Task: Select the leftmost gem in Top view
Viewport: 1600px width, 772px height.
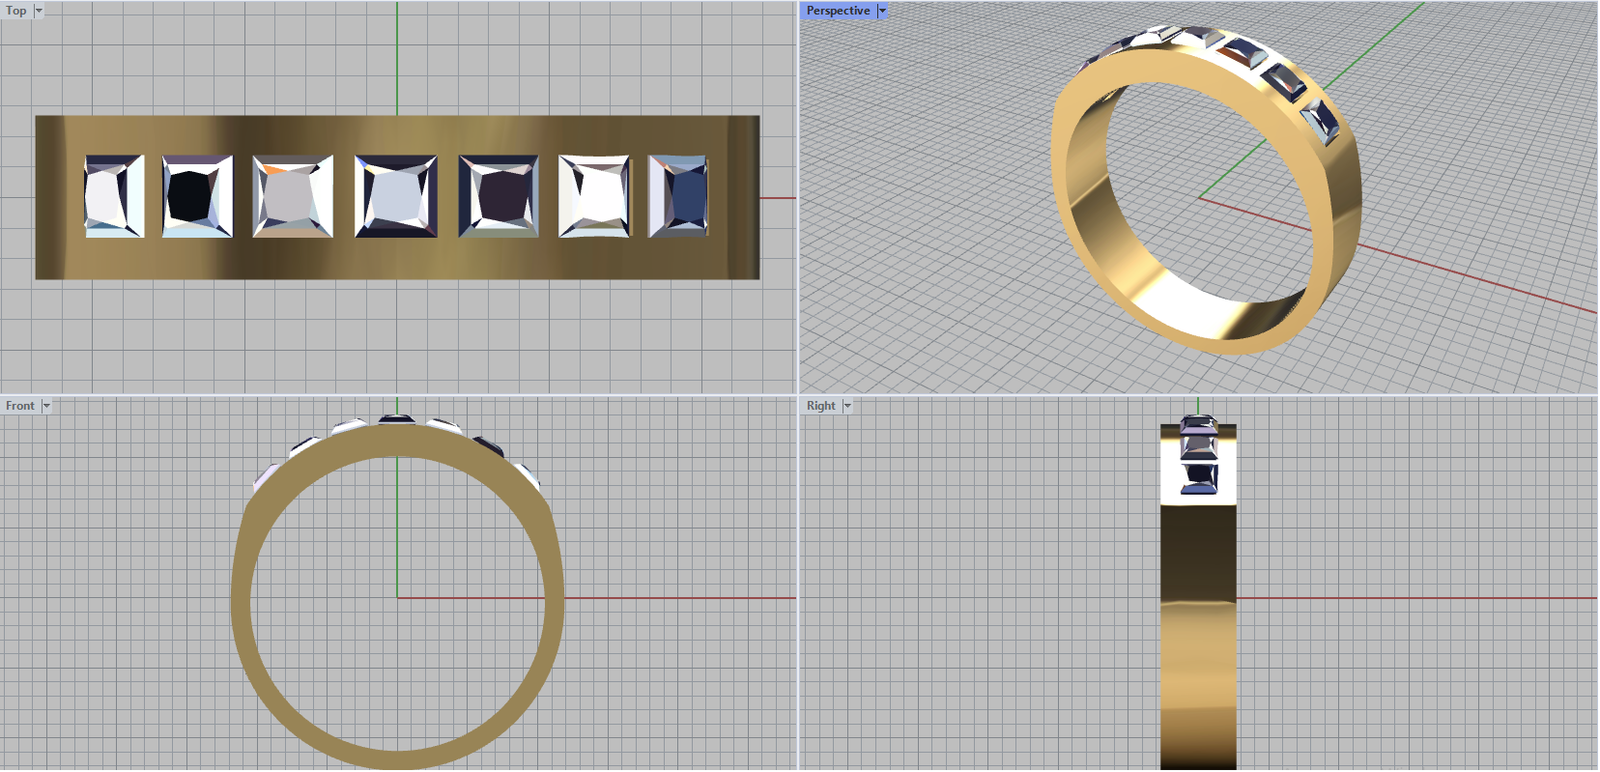Action: 114,196
